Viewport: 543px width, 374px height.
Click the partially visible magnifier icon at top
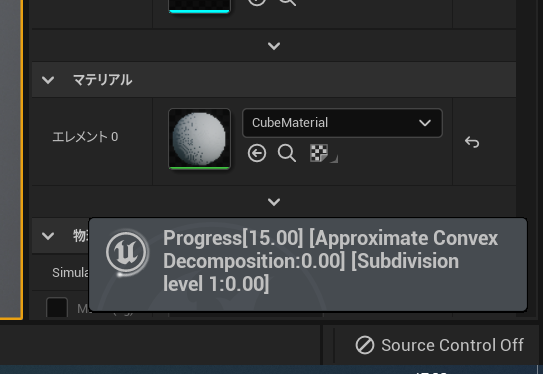click(x=287, y=3)
